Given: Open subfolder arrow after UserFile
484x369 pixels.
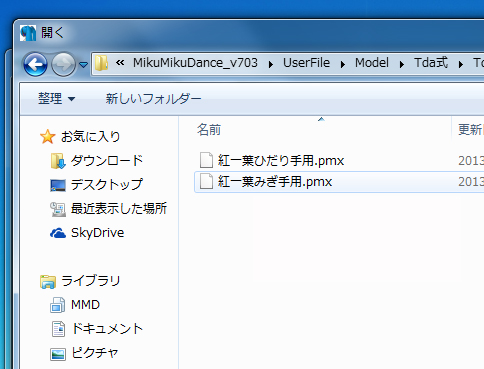Looking at the screenshot, I should point(342,64).
